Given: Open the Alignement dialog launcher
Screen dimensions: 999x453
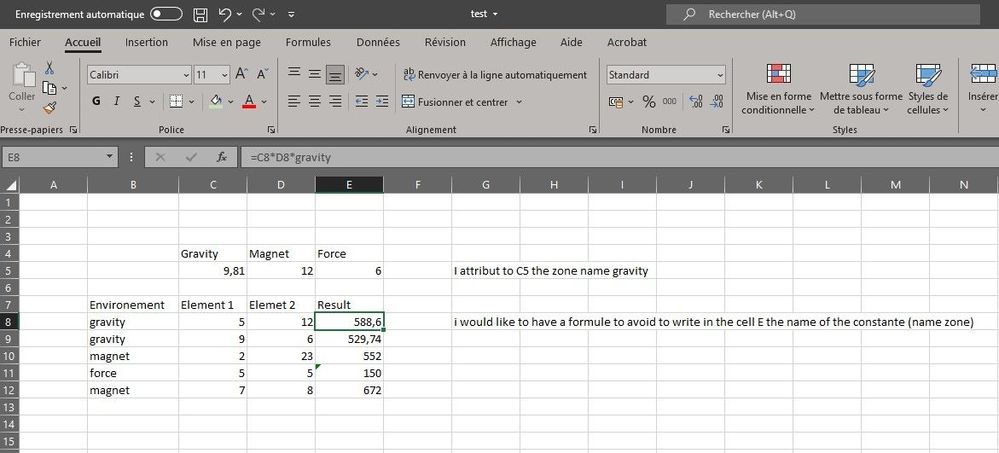Looking at the screenshot, I should pyautogui.click(x=593, y=129).
